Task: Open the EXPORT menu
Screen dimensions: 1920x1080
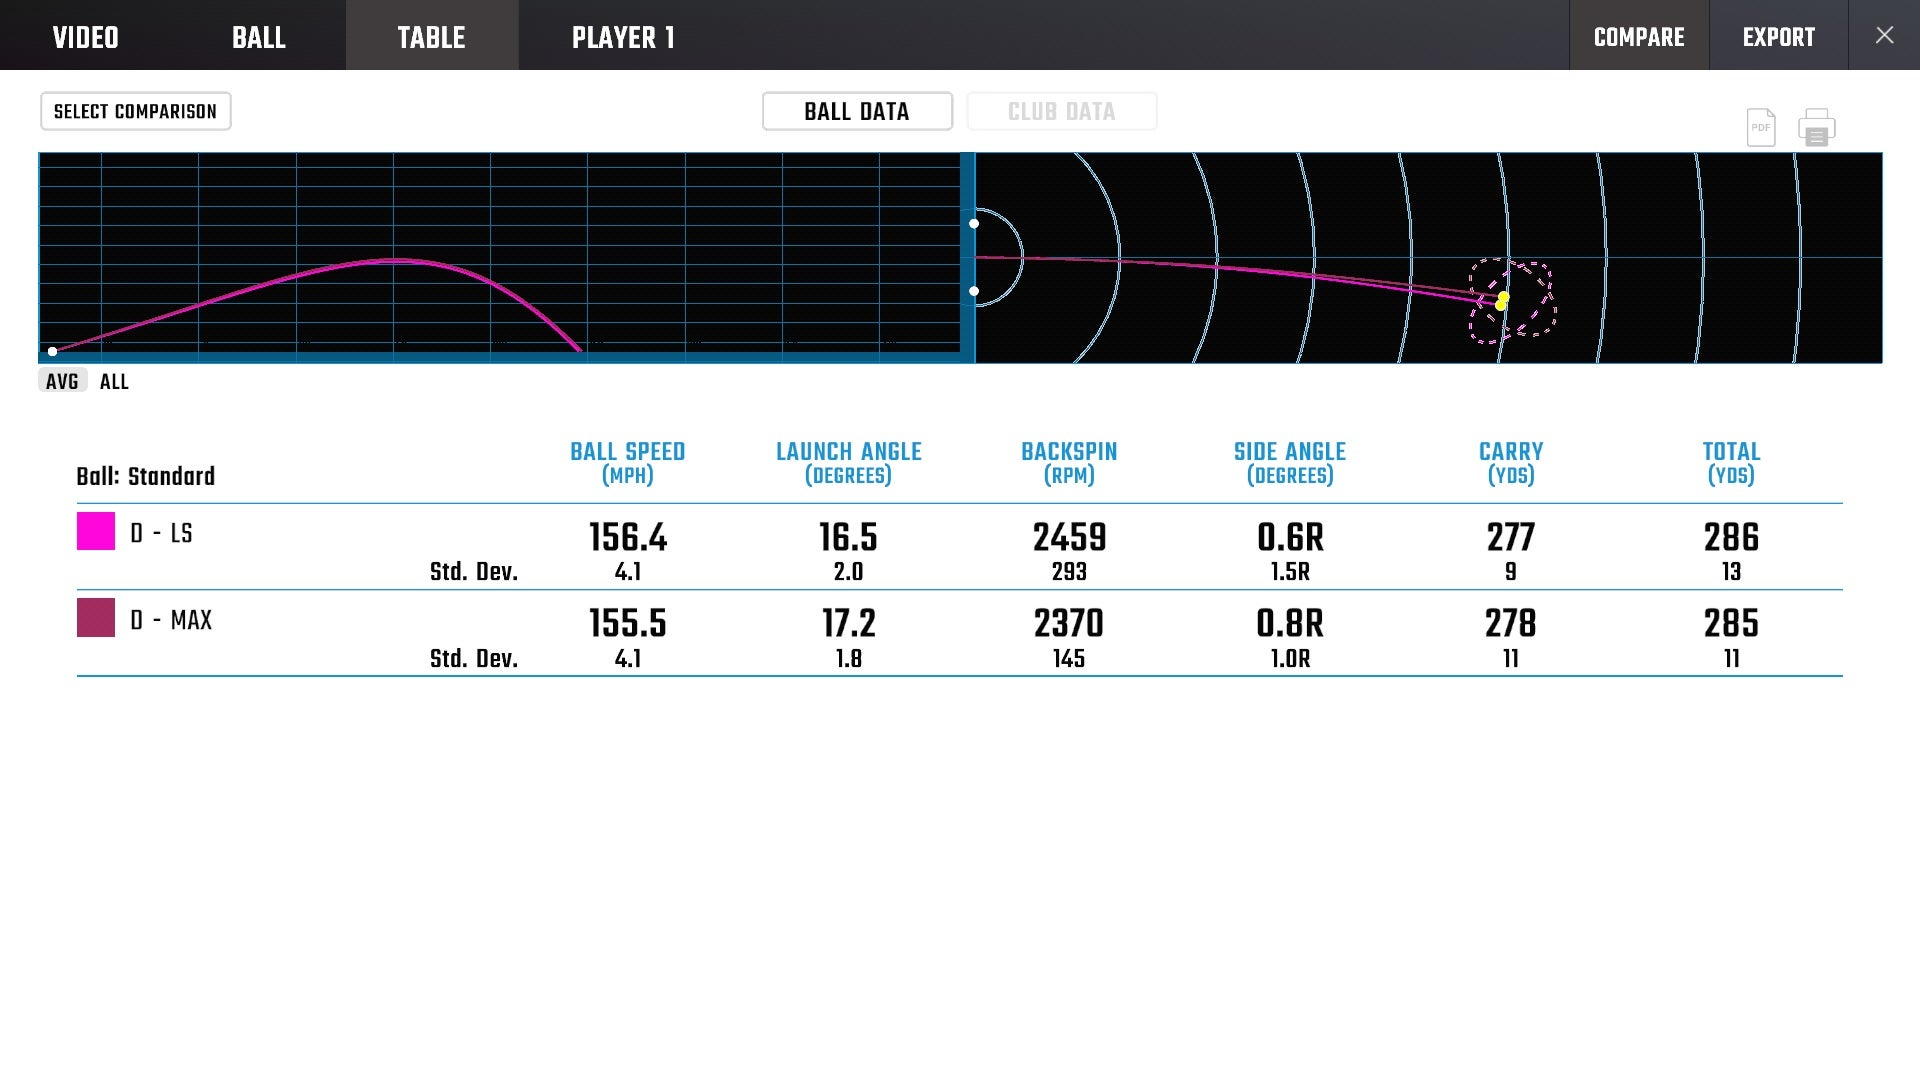Action: [1779, 36]
